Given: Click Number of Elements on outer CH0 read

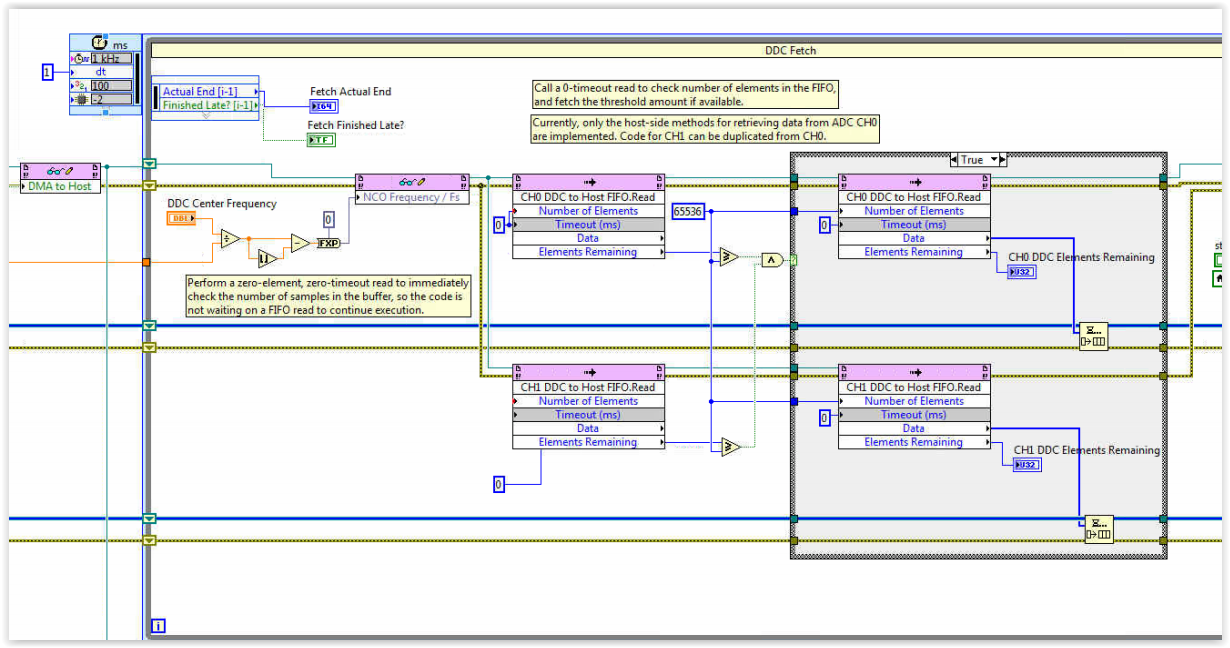Looking at the screenshot, I should [588, 211].
